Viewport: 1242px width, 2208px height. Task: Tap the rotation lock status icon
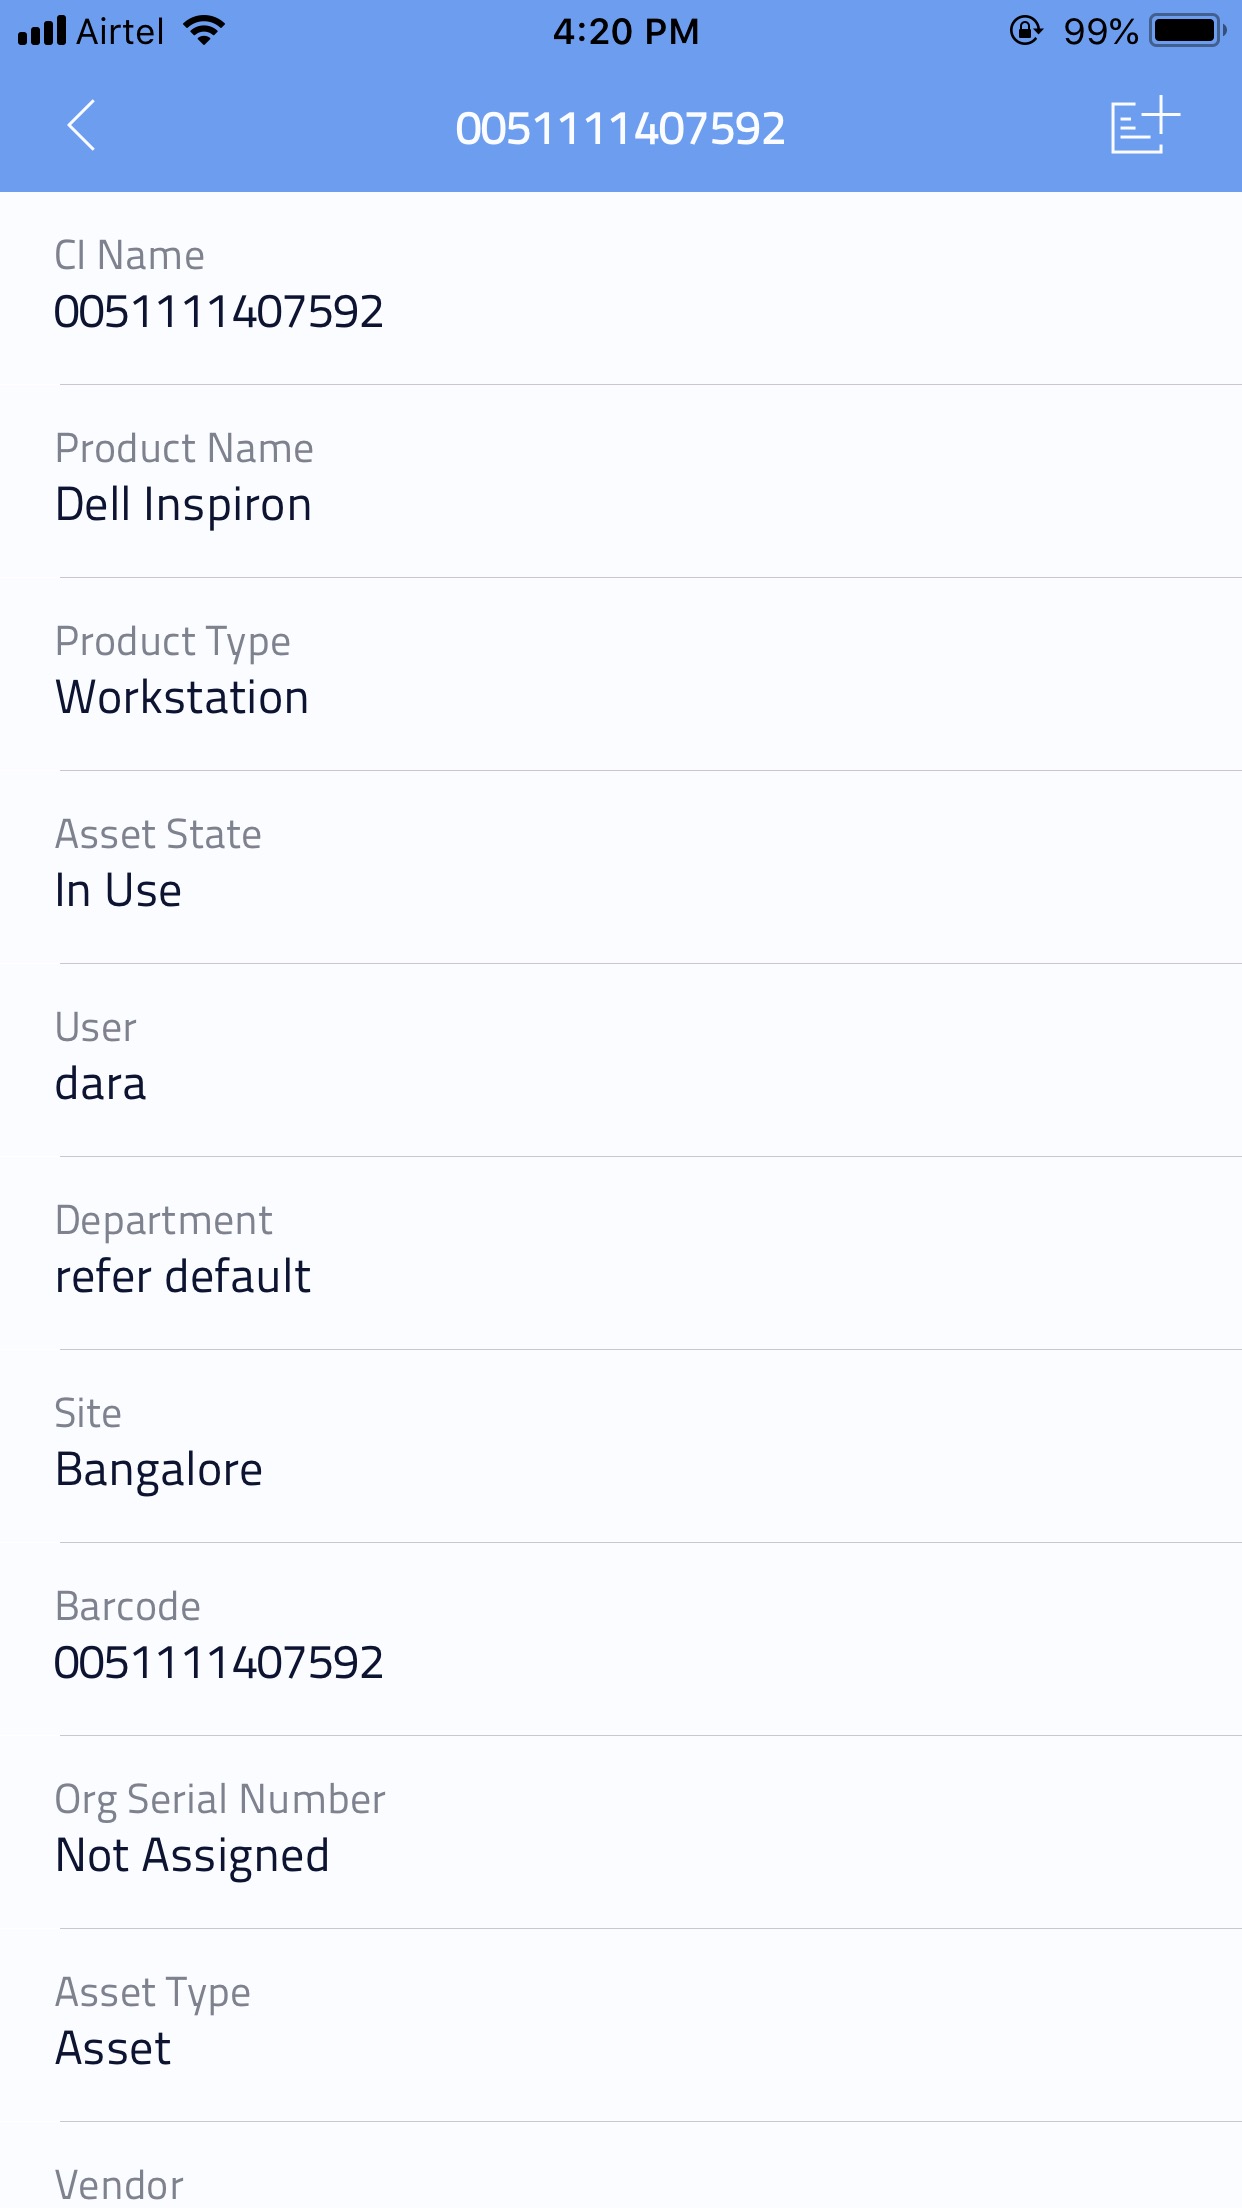(x=1025, y=31)
